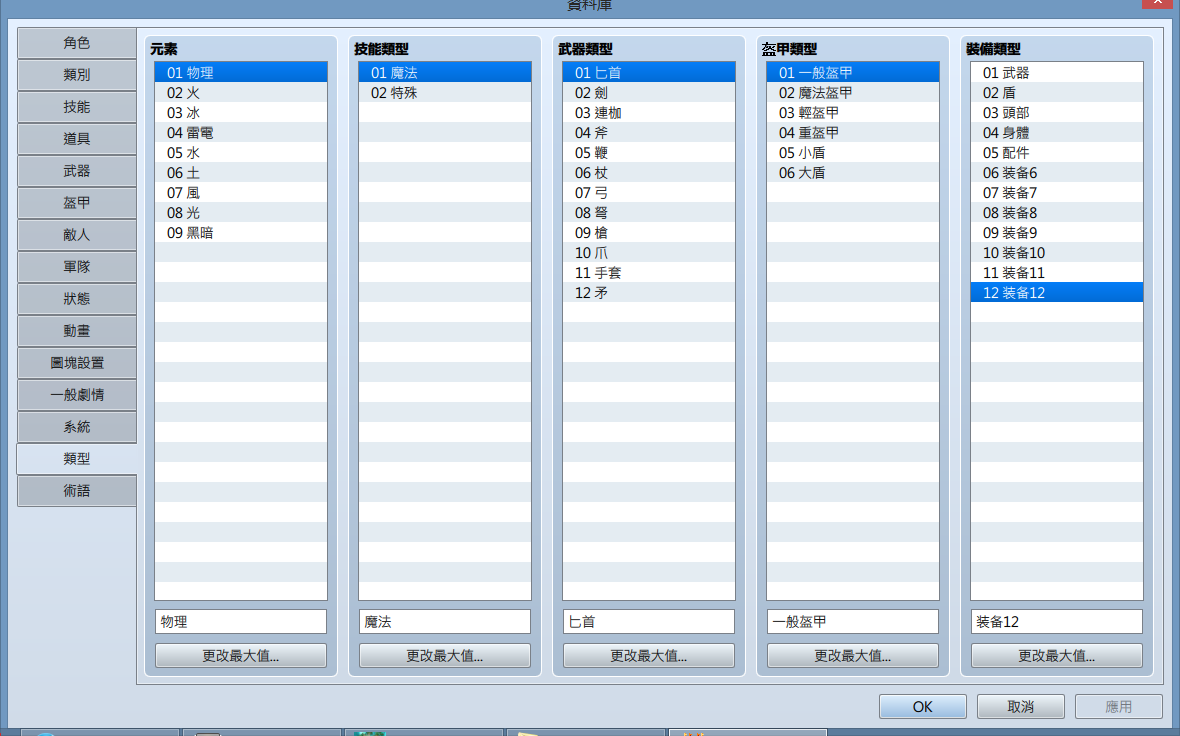Click the name field containing 魔法

[x=445, y=622]
